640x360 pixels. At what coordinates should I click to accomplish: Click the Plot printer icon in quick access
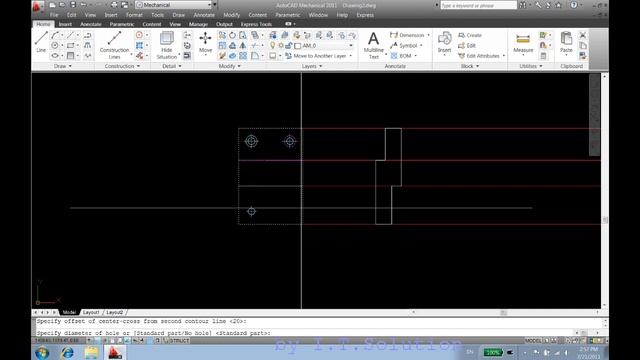click(x=114, y=5)
